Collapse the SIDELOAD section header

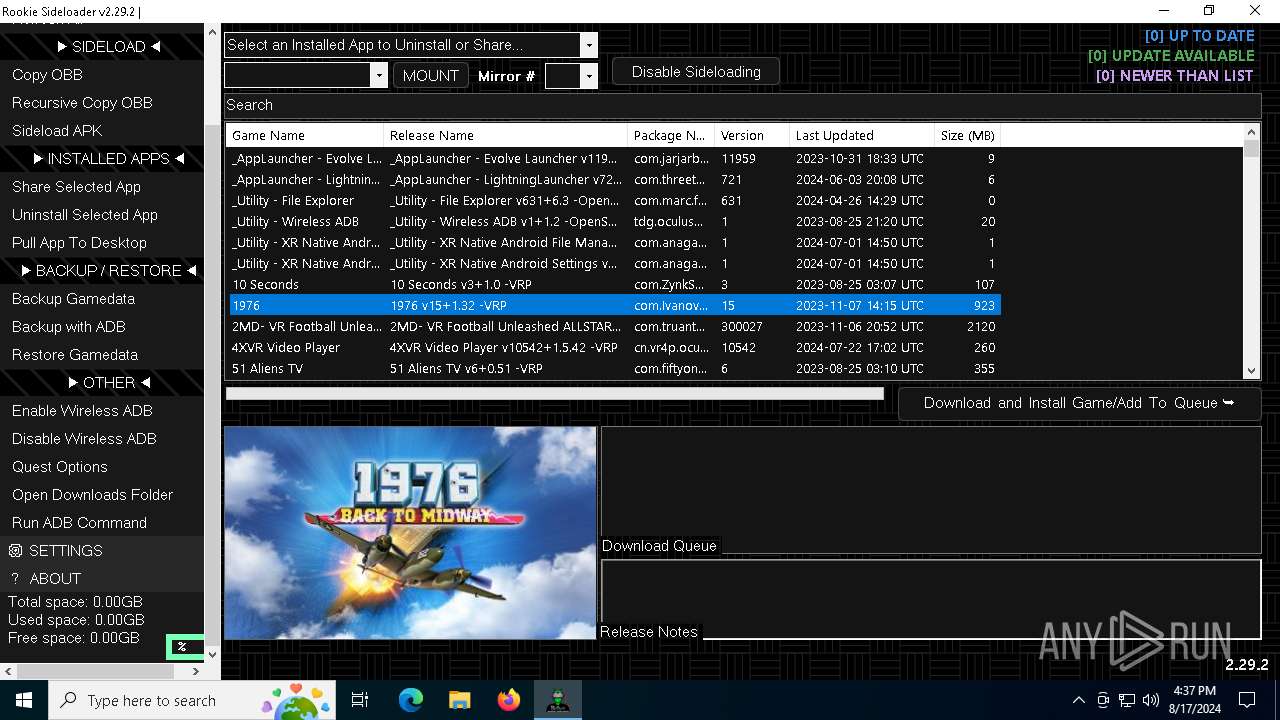coord(108,47)
